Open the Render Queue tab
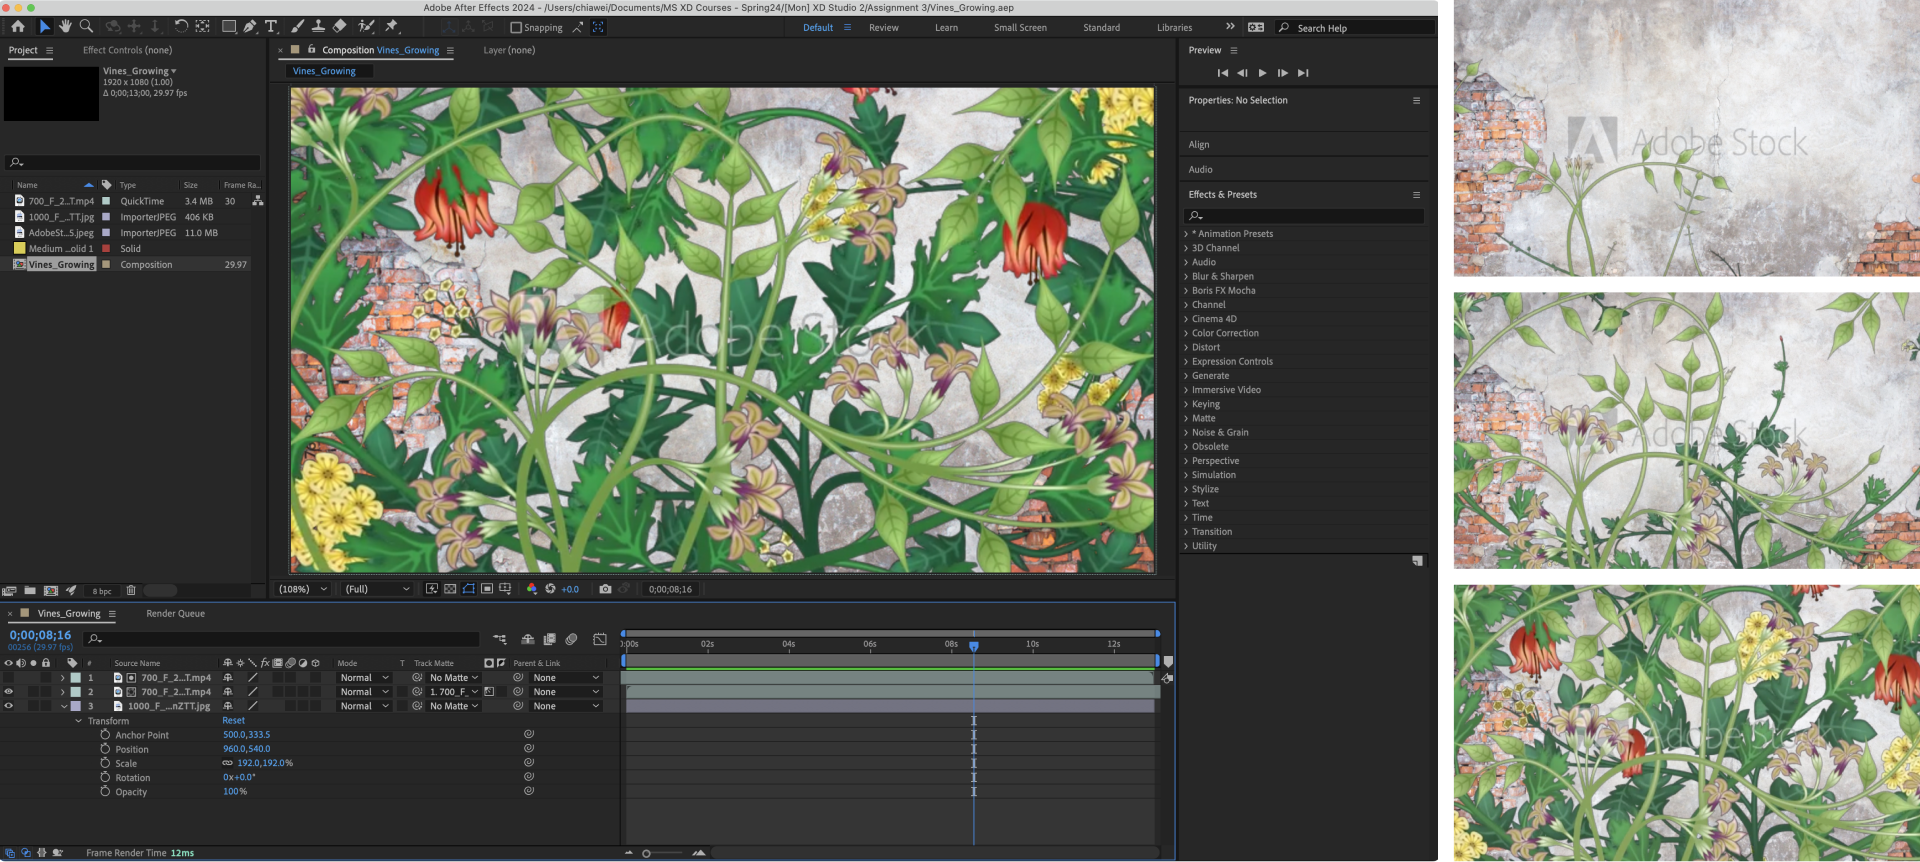 (x=175, y=614)
